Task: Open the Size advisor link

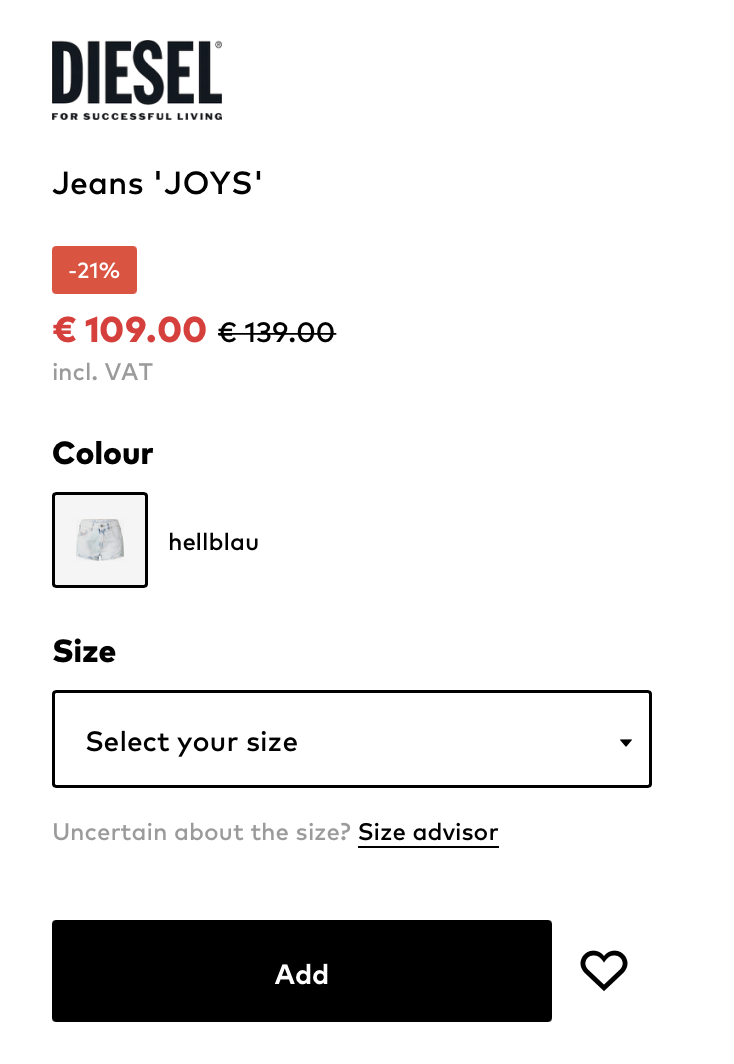Action: click(428, 832)
